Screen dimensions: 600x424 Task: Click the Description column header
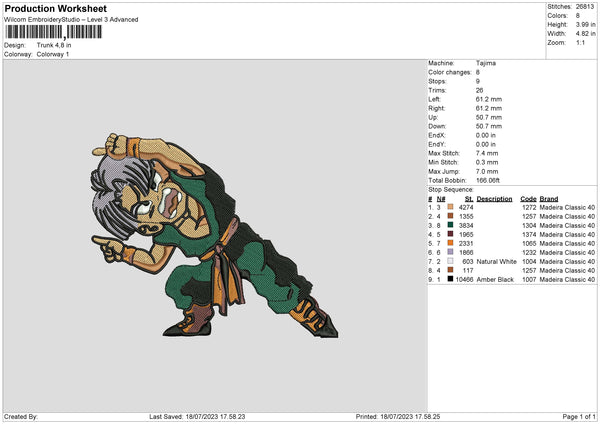[x=494, y=198]
